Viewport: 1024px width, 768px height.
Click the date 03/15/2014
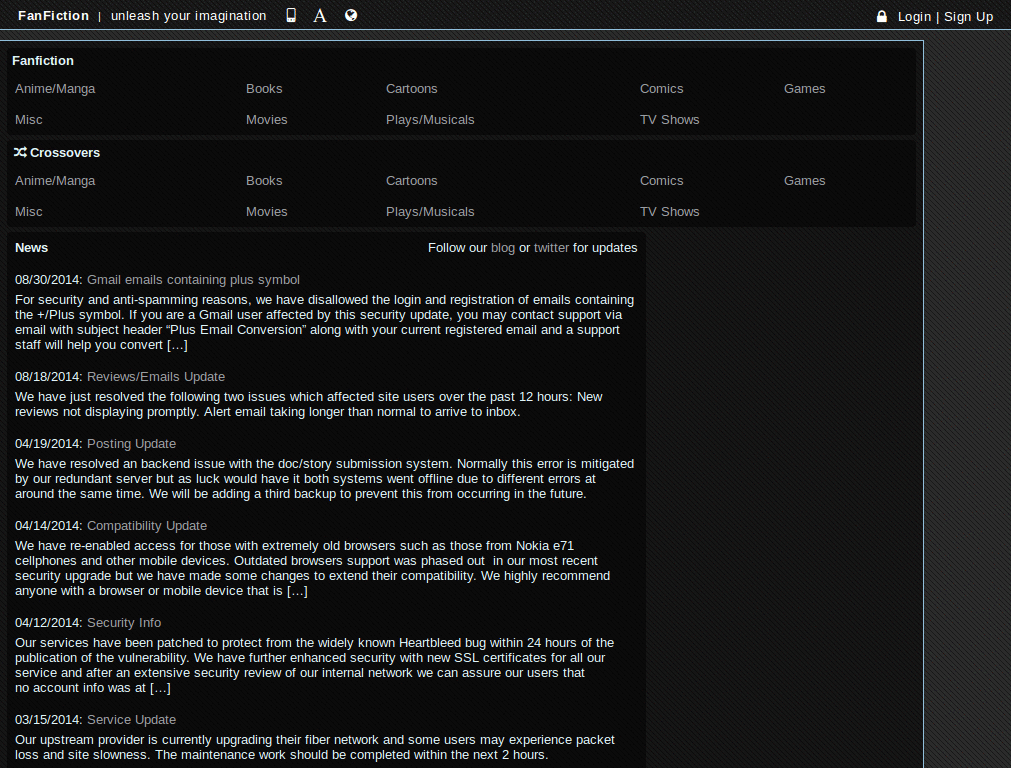49,720
